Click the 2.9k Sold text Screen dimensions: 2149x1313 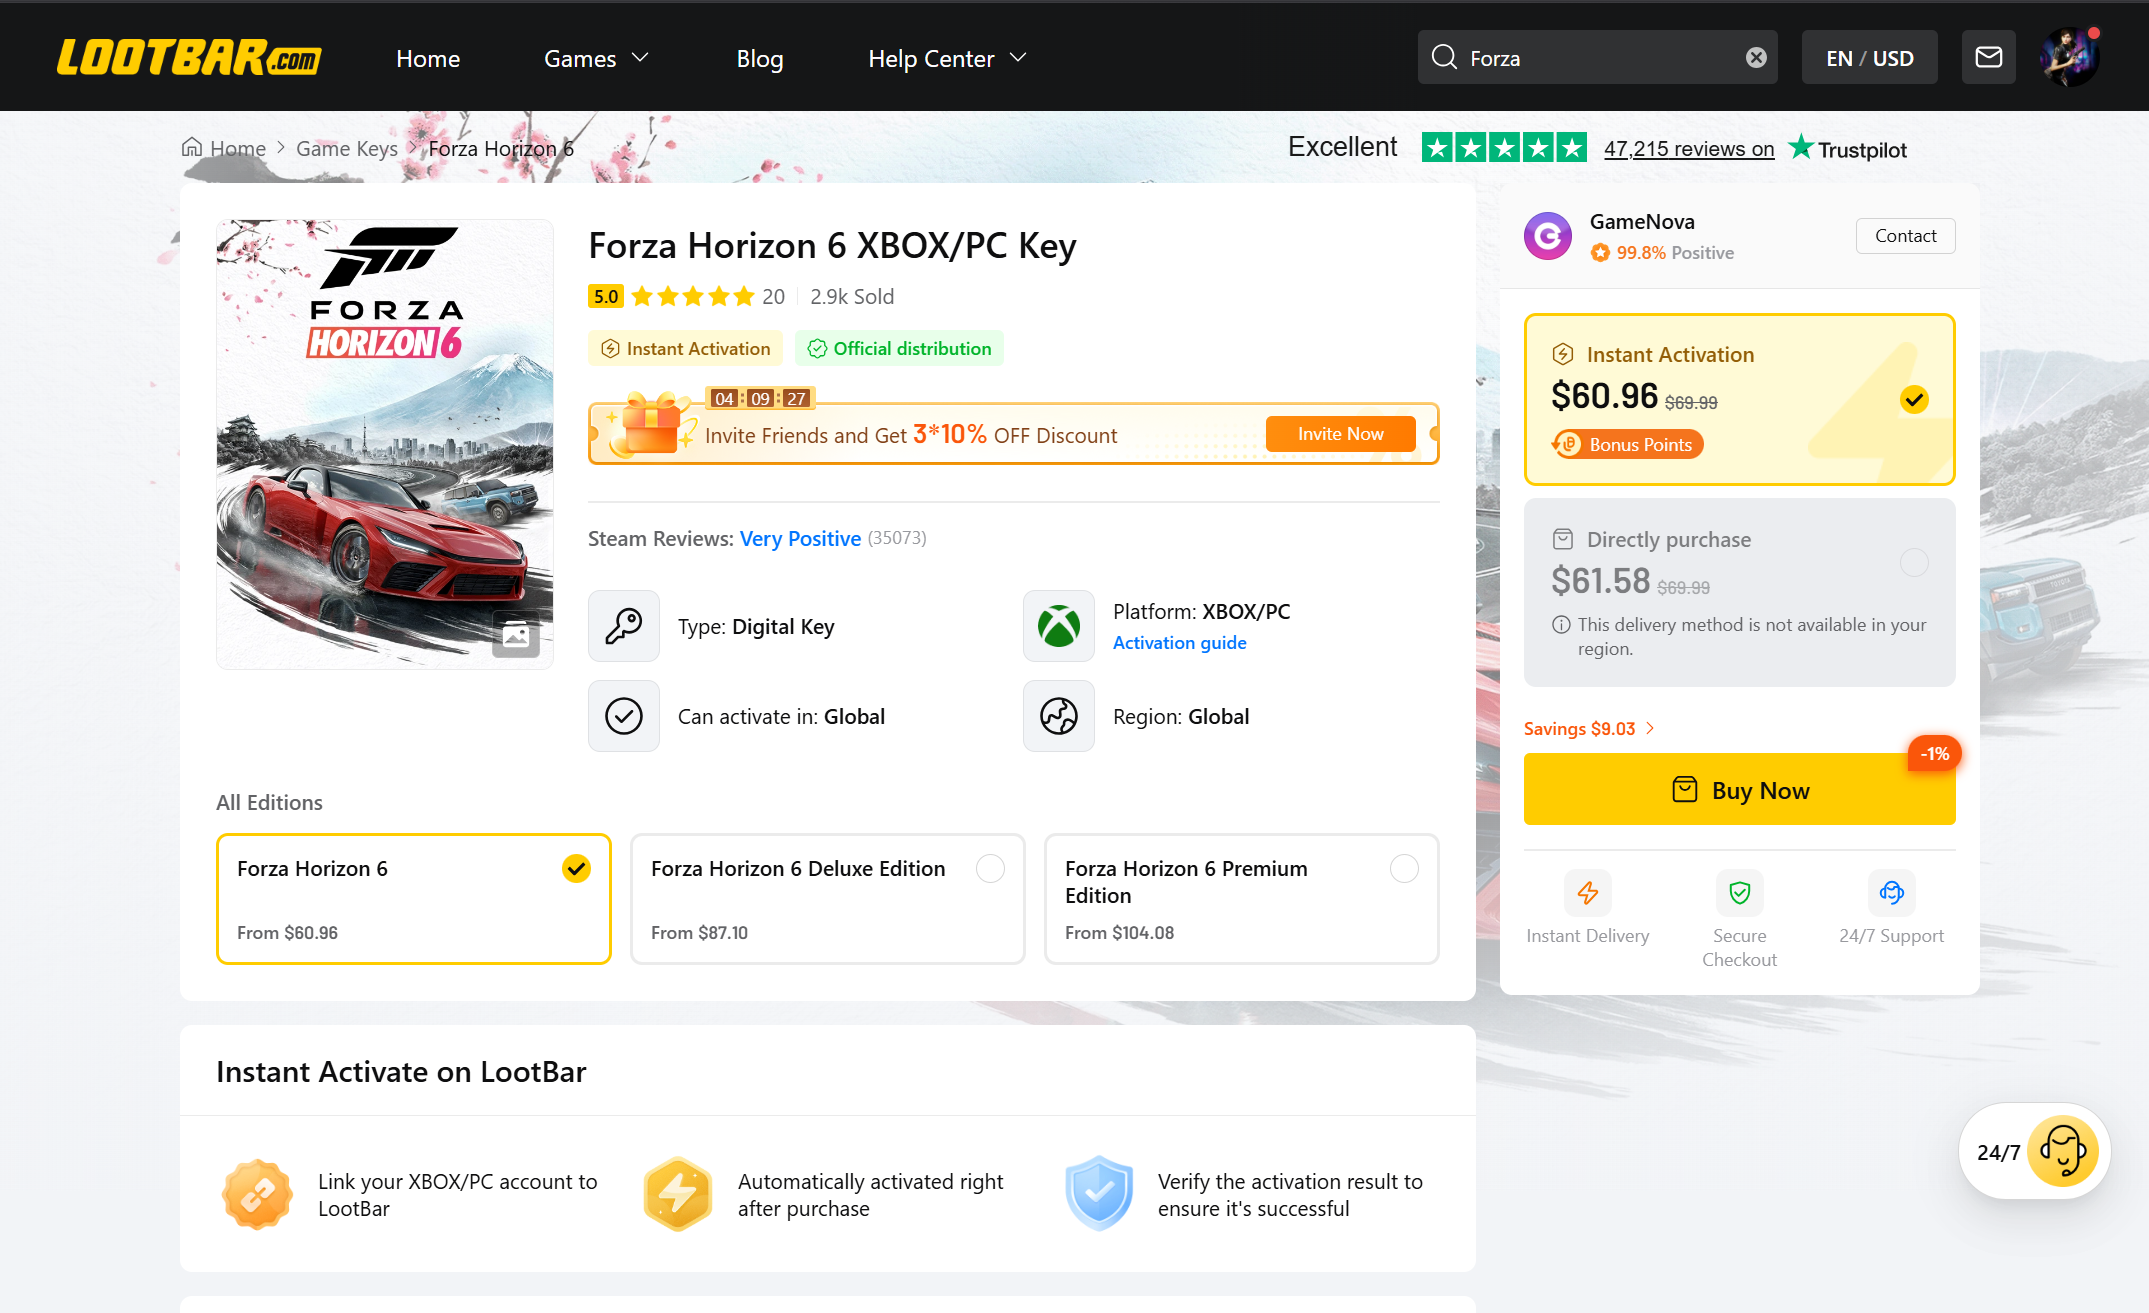tap(852, 296)
